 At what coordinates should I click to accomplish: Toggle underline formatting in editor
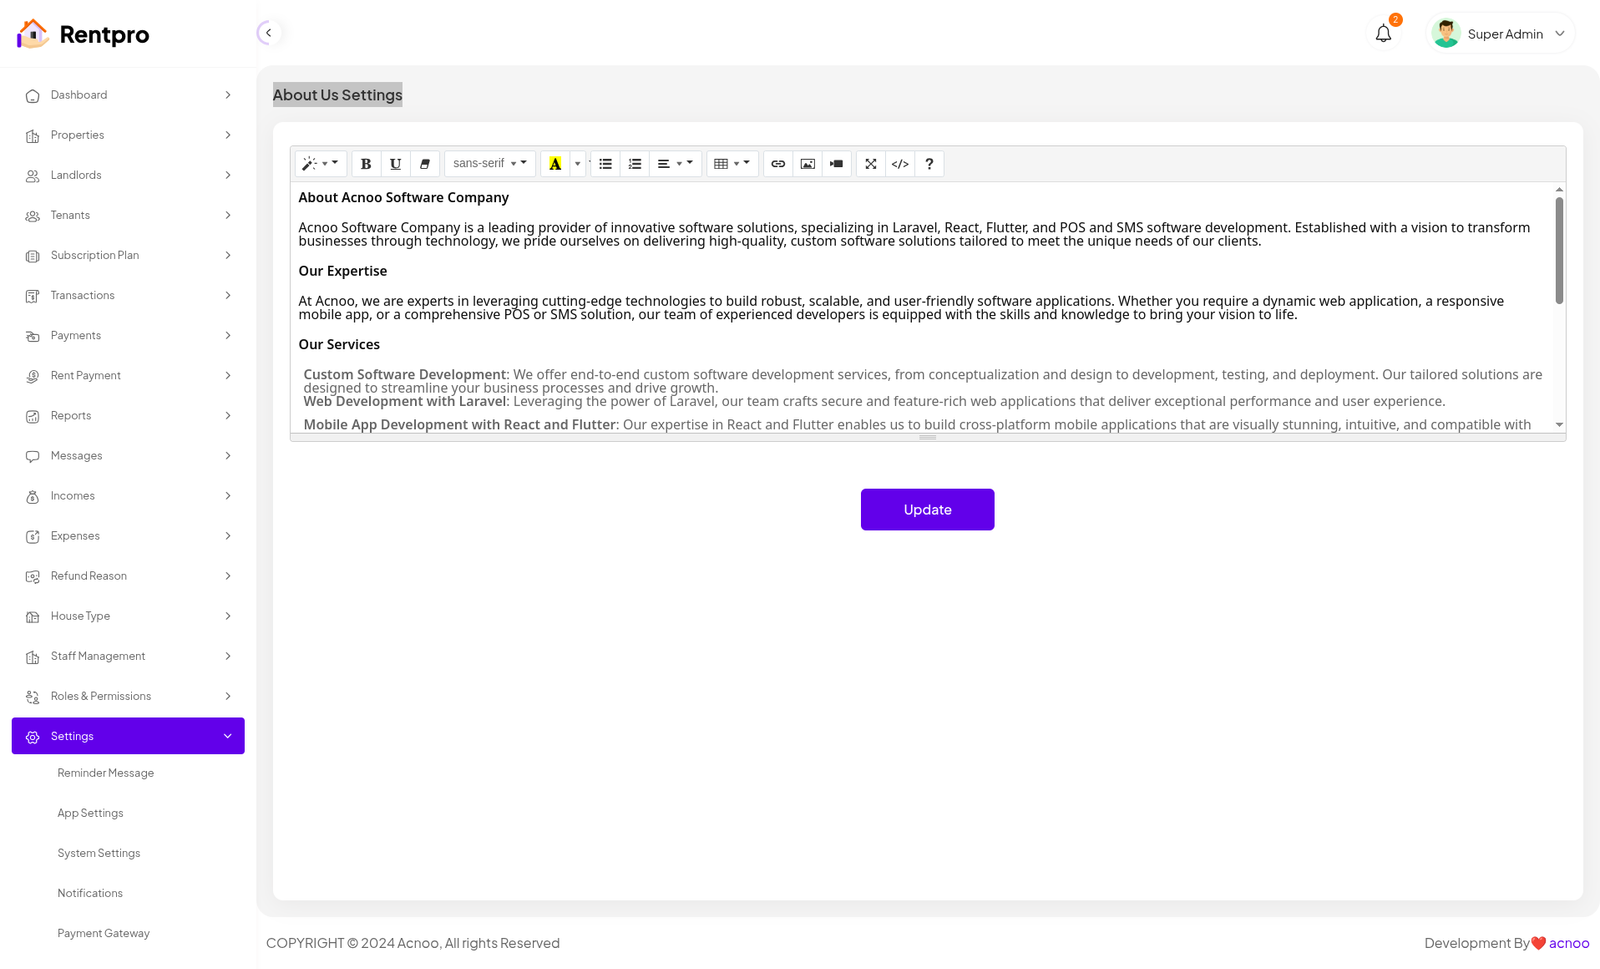coord(395,164)
